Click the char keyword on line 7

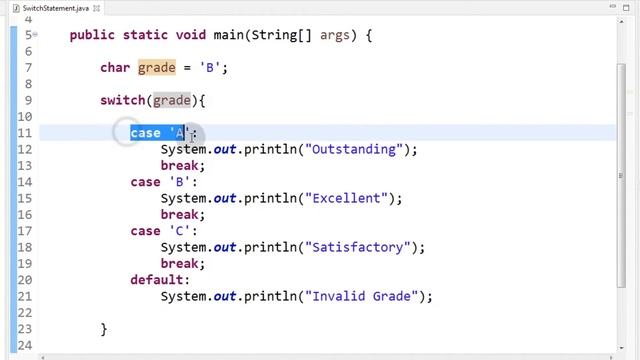115,68
